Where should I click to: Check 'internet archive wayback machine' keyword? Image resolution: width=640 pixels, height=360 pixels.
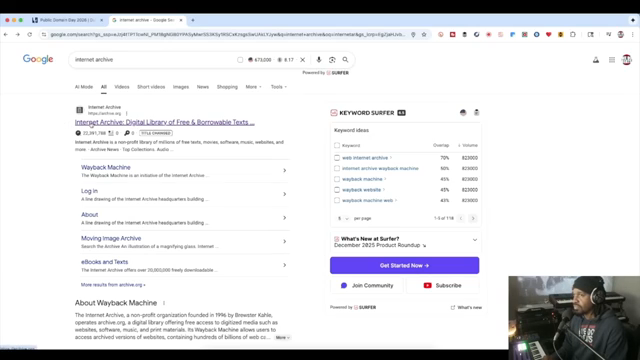[337, 168]
